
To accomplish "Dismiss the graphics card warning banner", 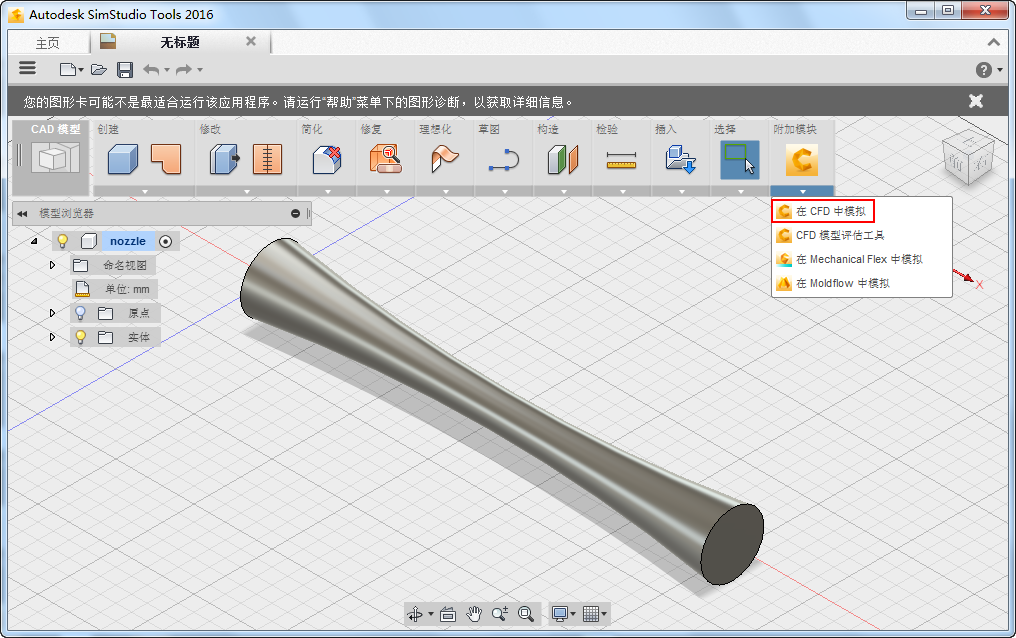I will point(975,101).
